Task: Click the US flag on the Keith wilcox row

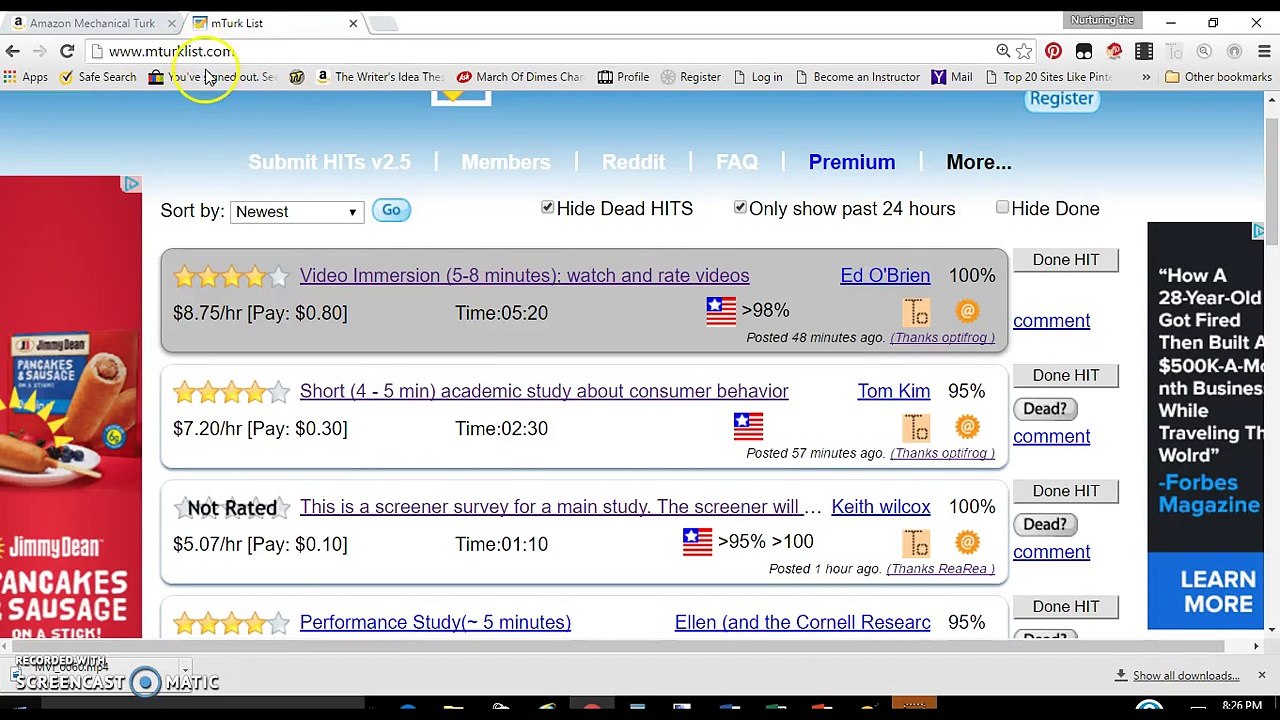Action: click(x=697, y=542)
